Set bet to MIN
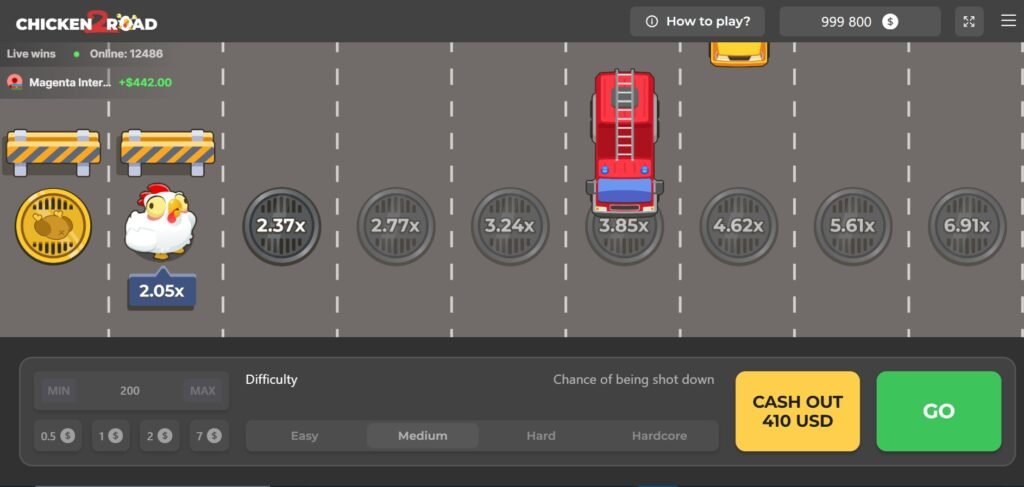 [x=60, y=391]
